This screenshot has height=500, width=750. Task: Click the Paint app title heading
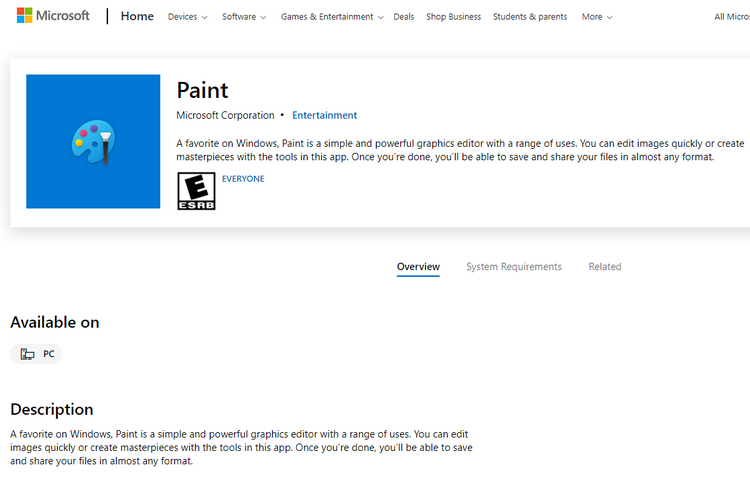tap(202, 90)
